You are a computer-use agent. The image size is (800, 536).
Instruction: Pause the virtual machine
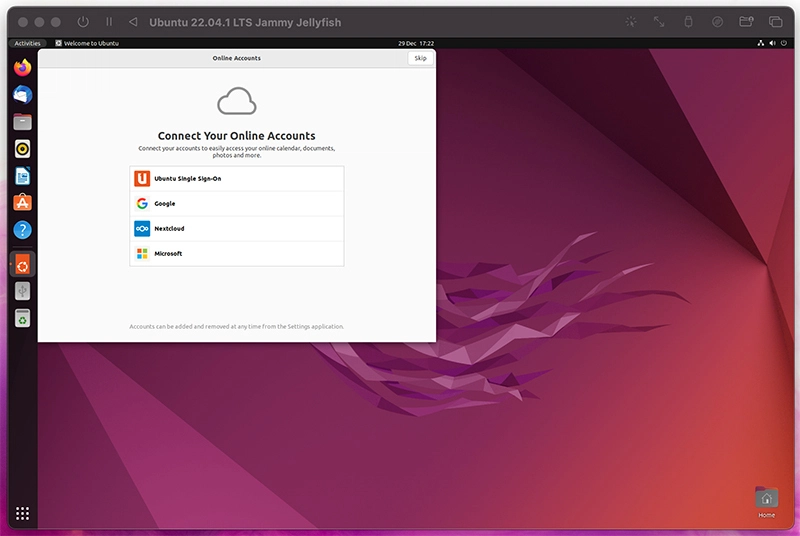109,22
